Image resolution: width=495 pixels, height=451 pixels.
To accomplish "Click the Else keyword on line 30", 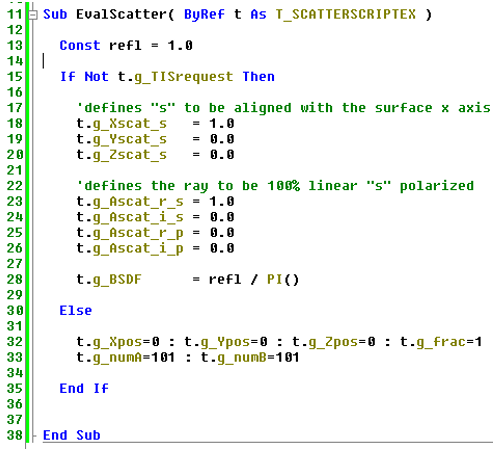I will (76, 311).
